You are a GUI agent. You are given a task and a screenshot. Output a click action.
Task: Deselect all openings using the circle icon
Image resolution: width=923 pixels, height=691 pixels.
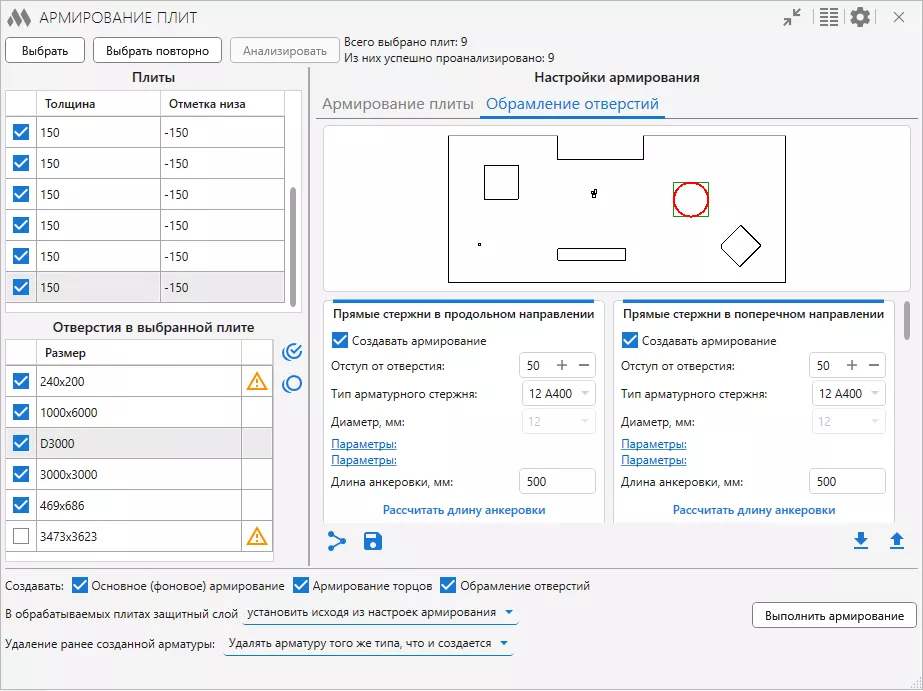click(291, 382)
